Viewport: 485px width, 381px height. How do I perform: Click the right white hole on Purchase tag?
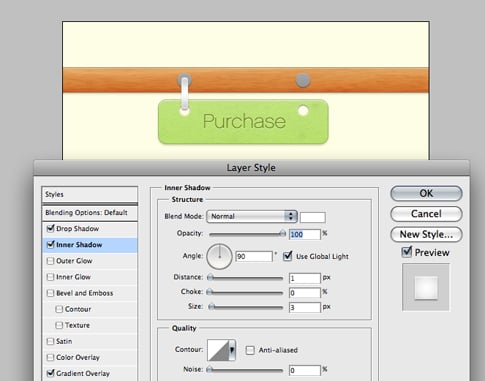tap(303, 111)
